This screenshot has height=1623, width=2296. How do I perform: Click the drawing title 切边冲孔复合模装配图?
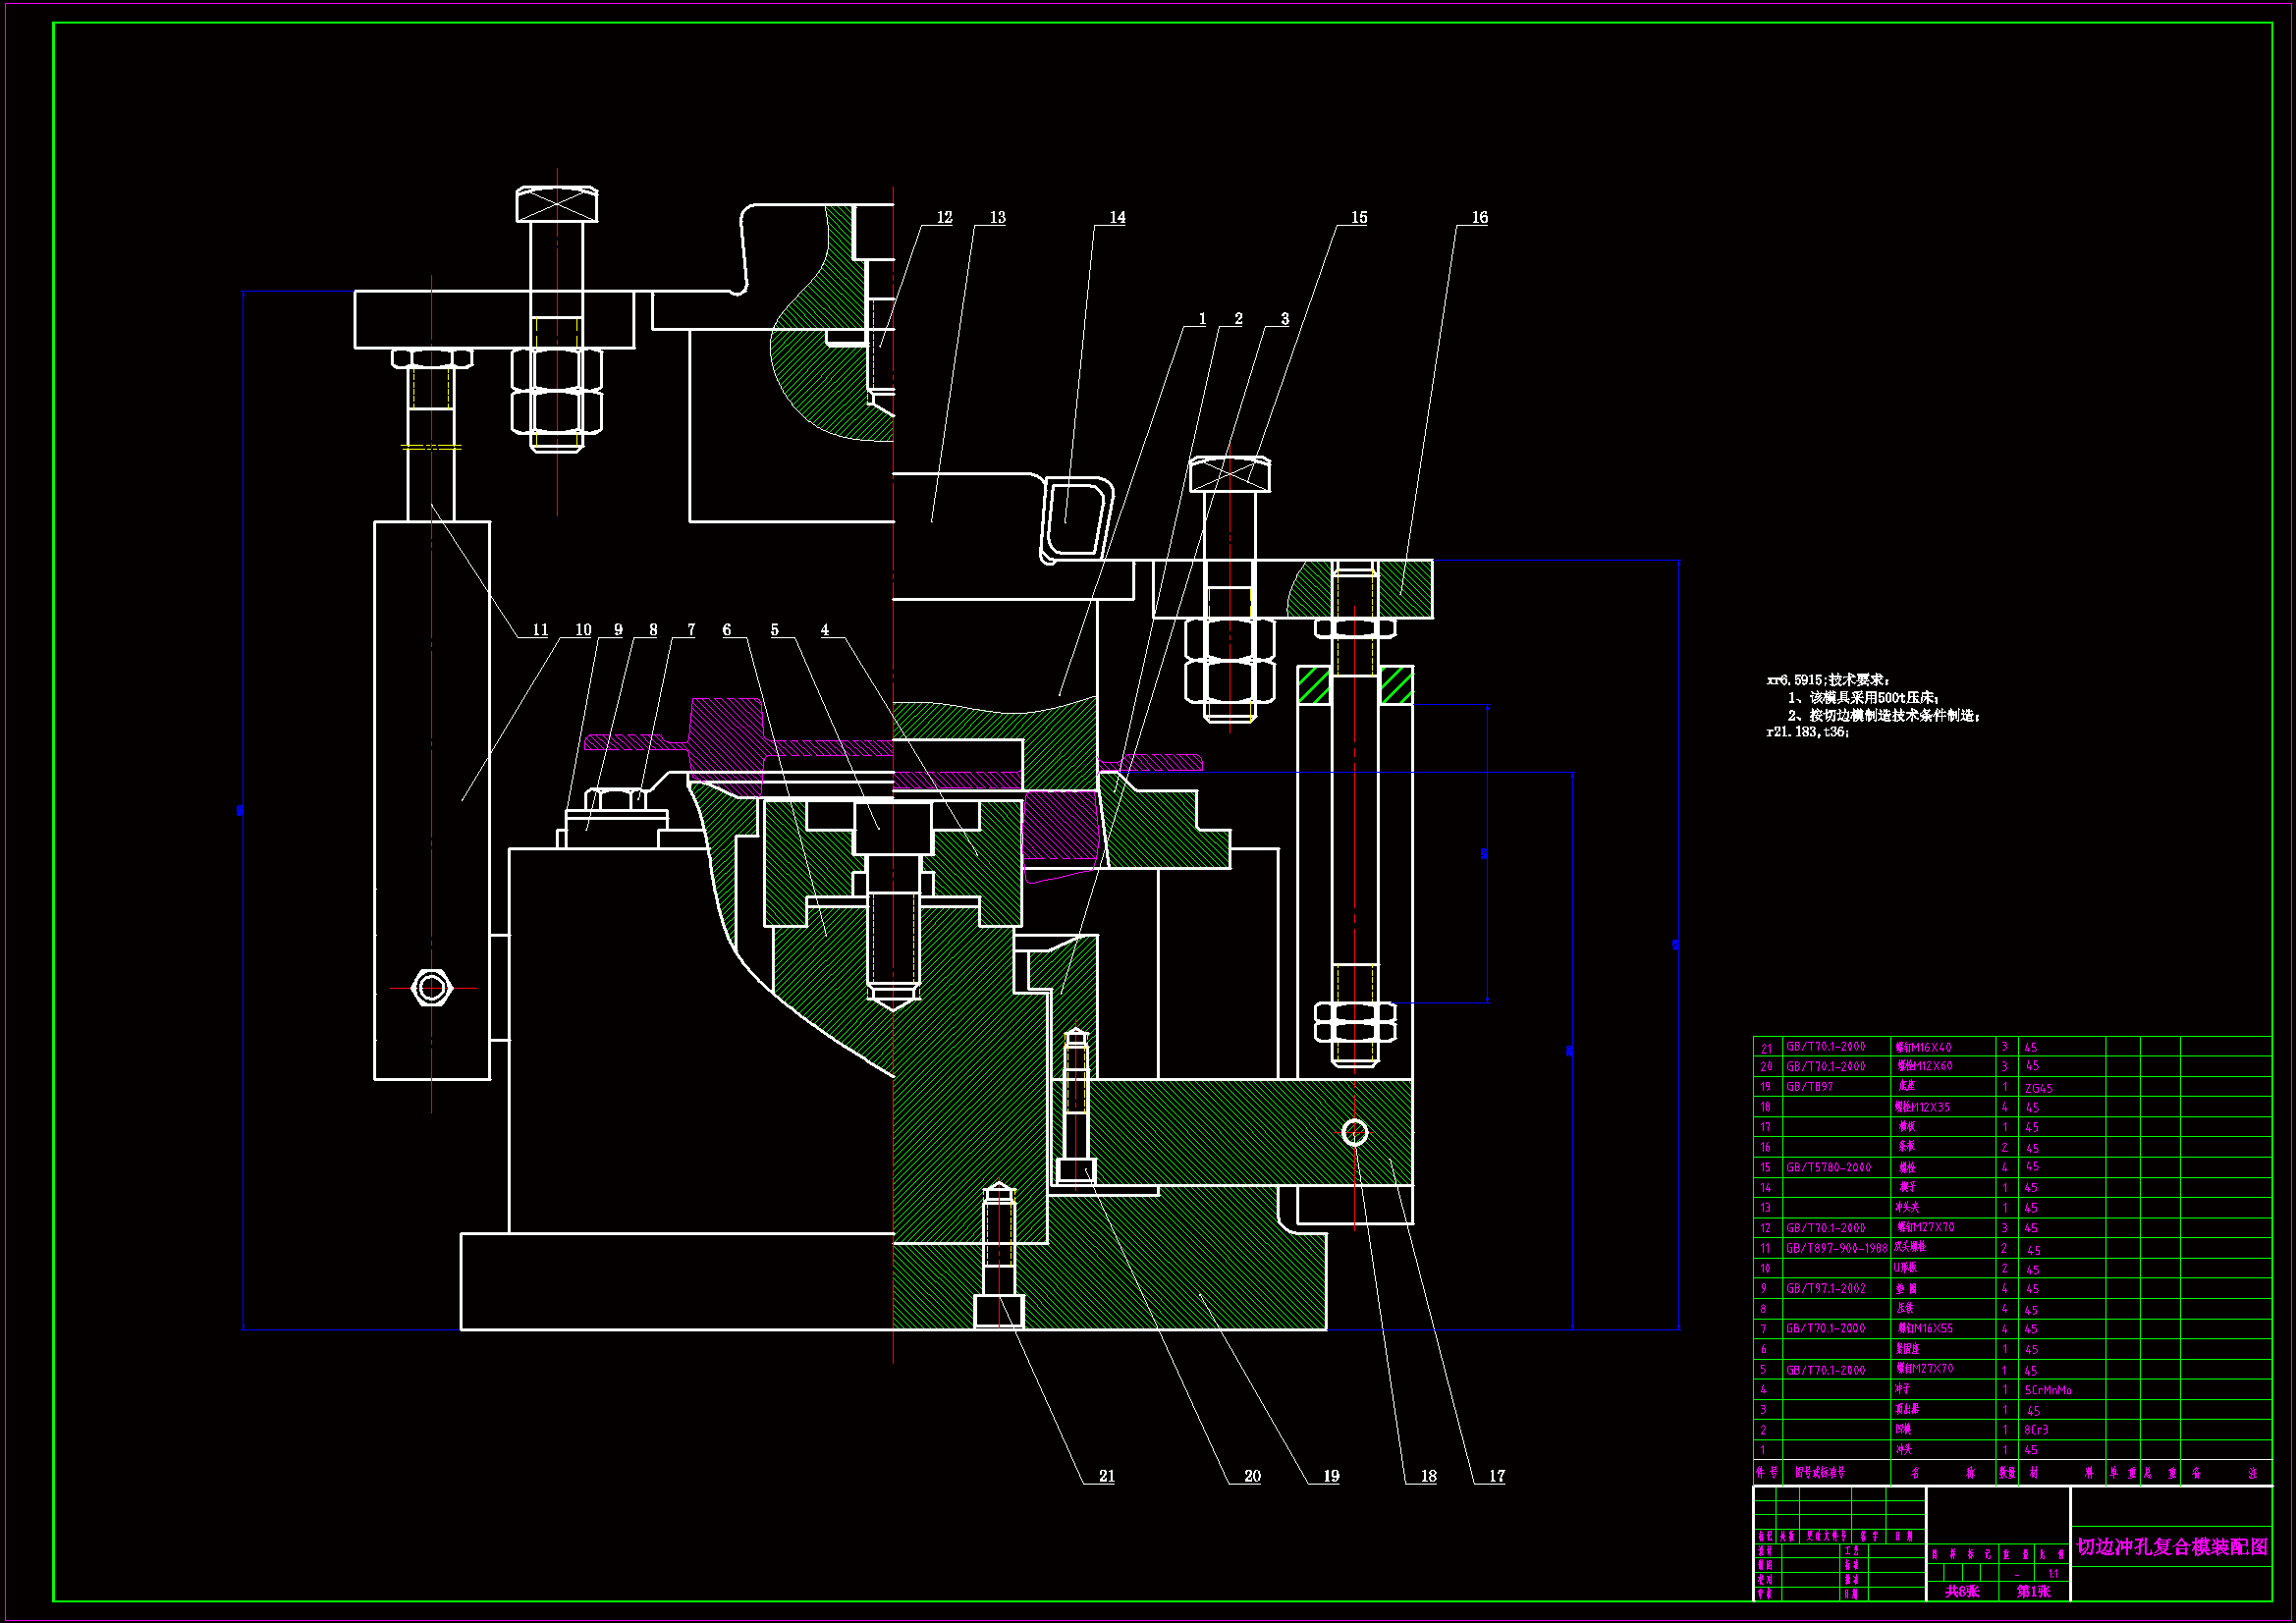[x=2172, y=1547]
